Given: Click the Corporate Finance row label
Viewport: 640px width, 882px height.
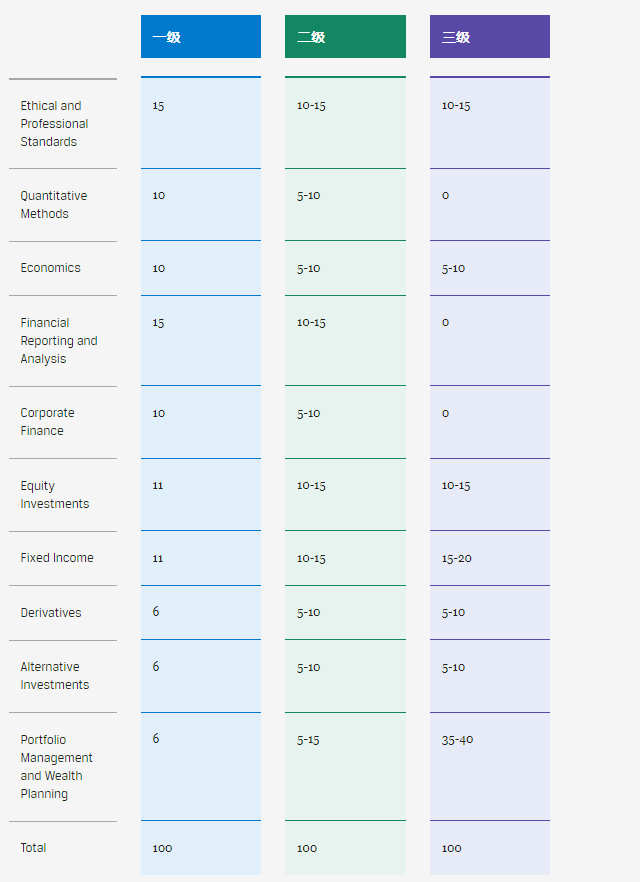Looking at the screenshot, I should 47,422.
